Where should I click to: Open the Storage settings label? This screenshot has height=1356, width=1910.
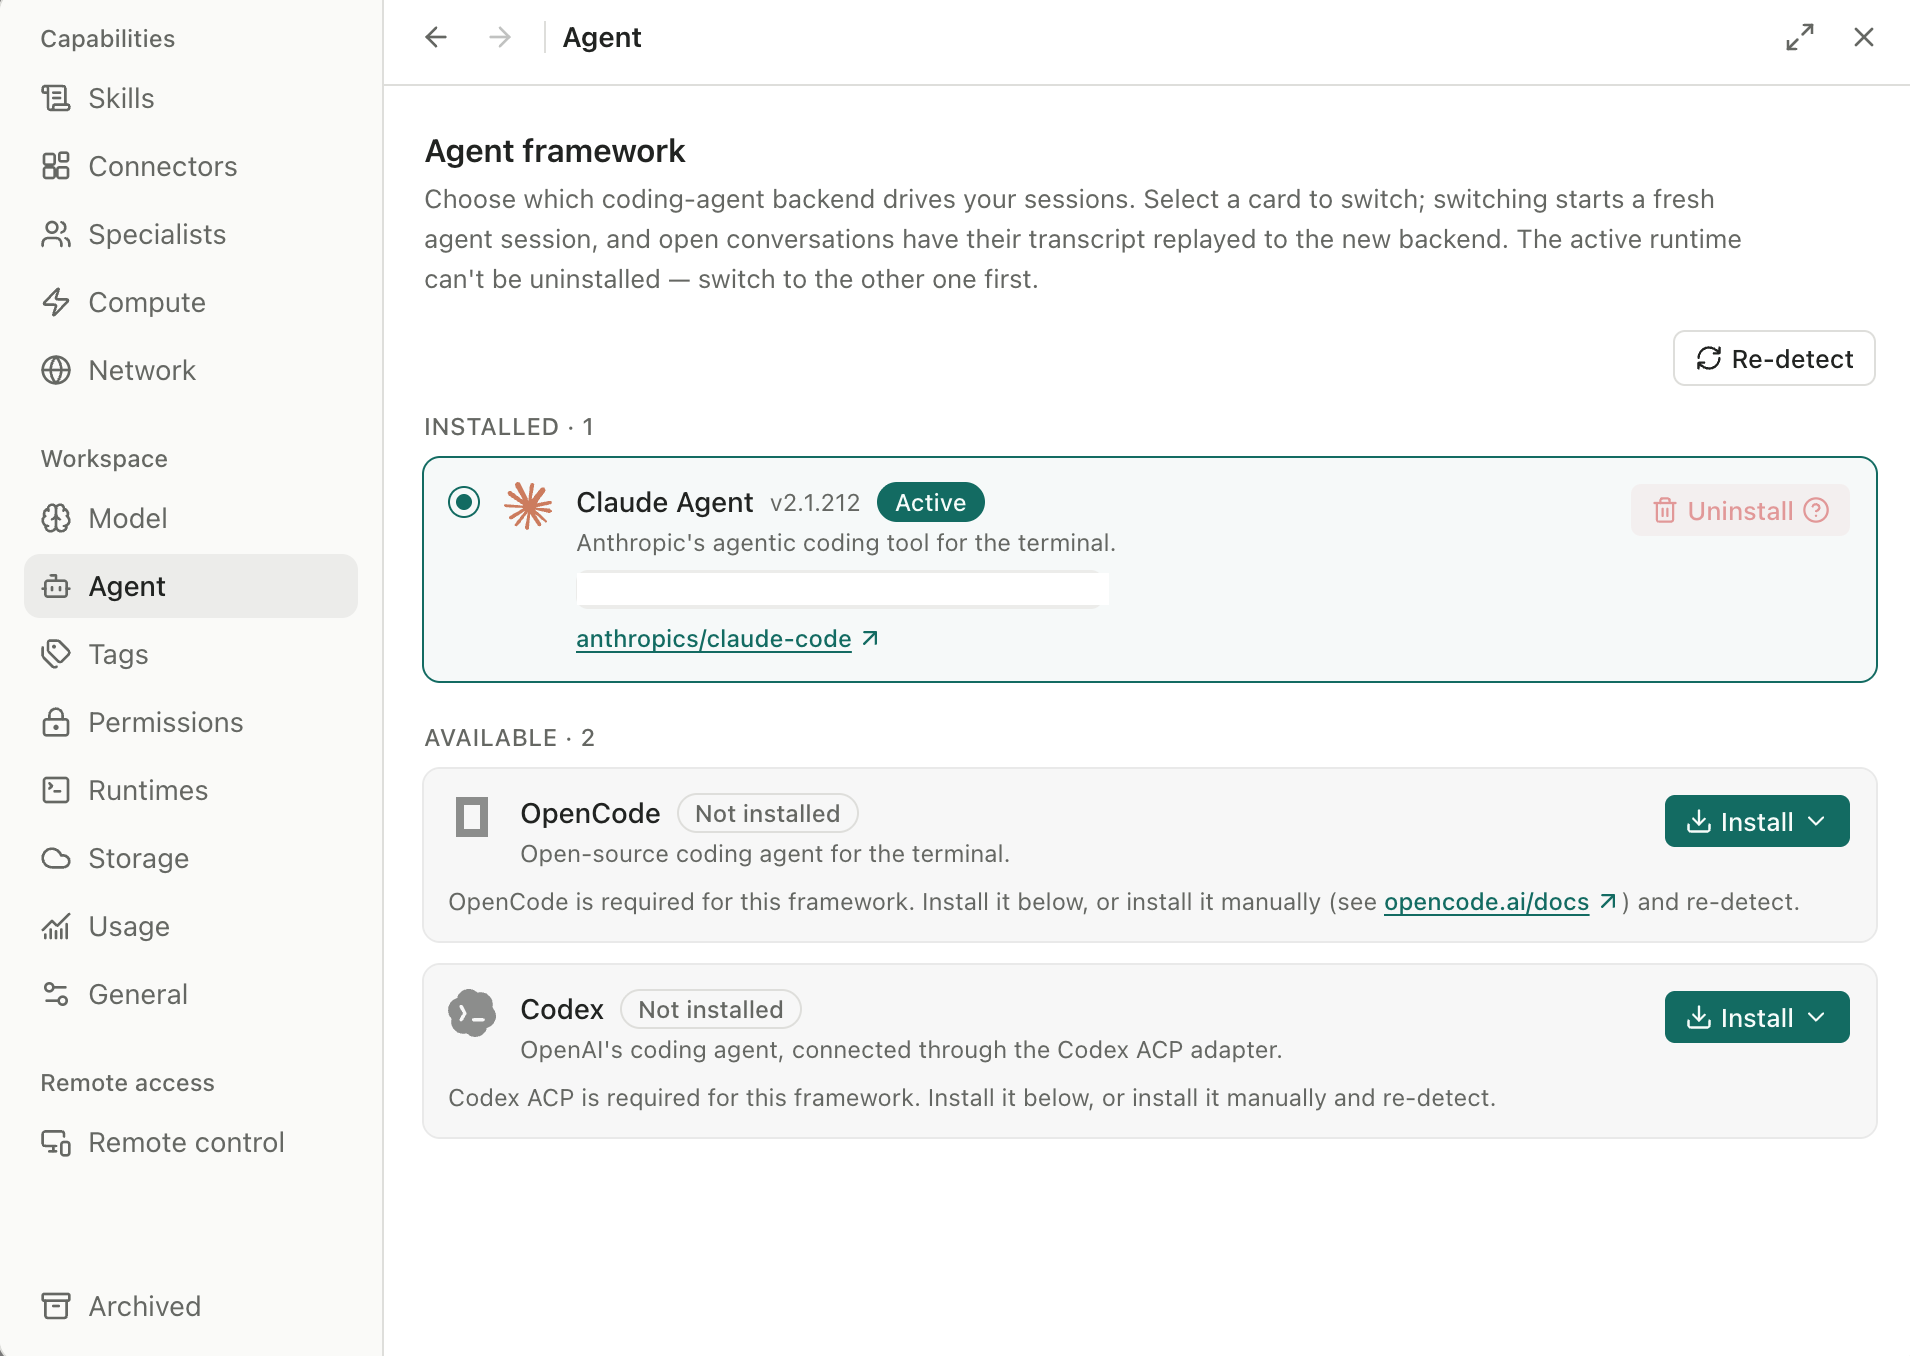click(x=138, y=858)
